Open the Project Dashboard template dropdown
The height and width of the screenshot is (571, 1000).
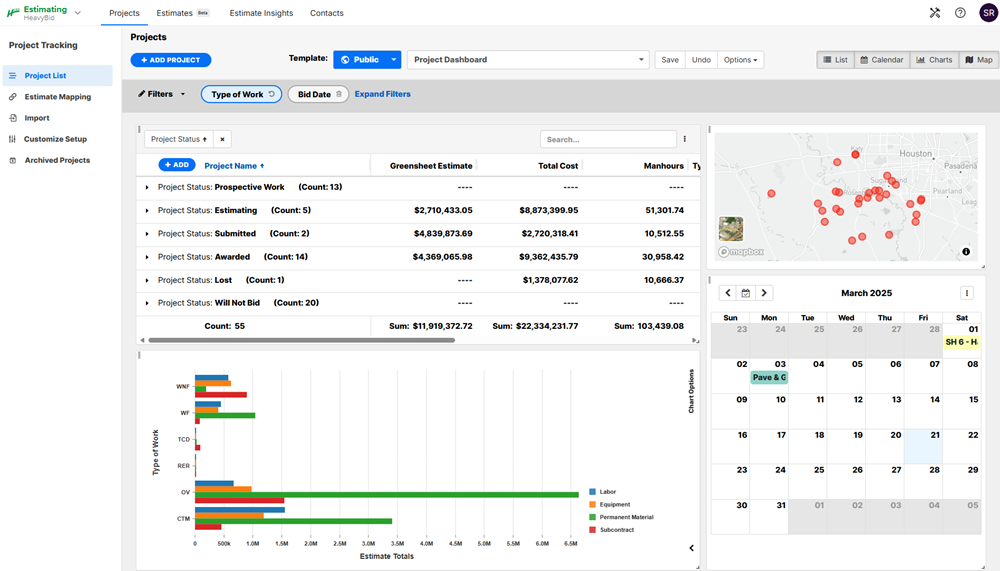[x=641, y=60]
